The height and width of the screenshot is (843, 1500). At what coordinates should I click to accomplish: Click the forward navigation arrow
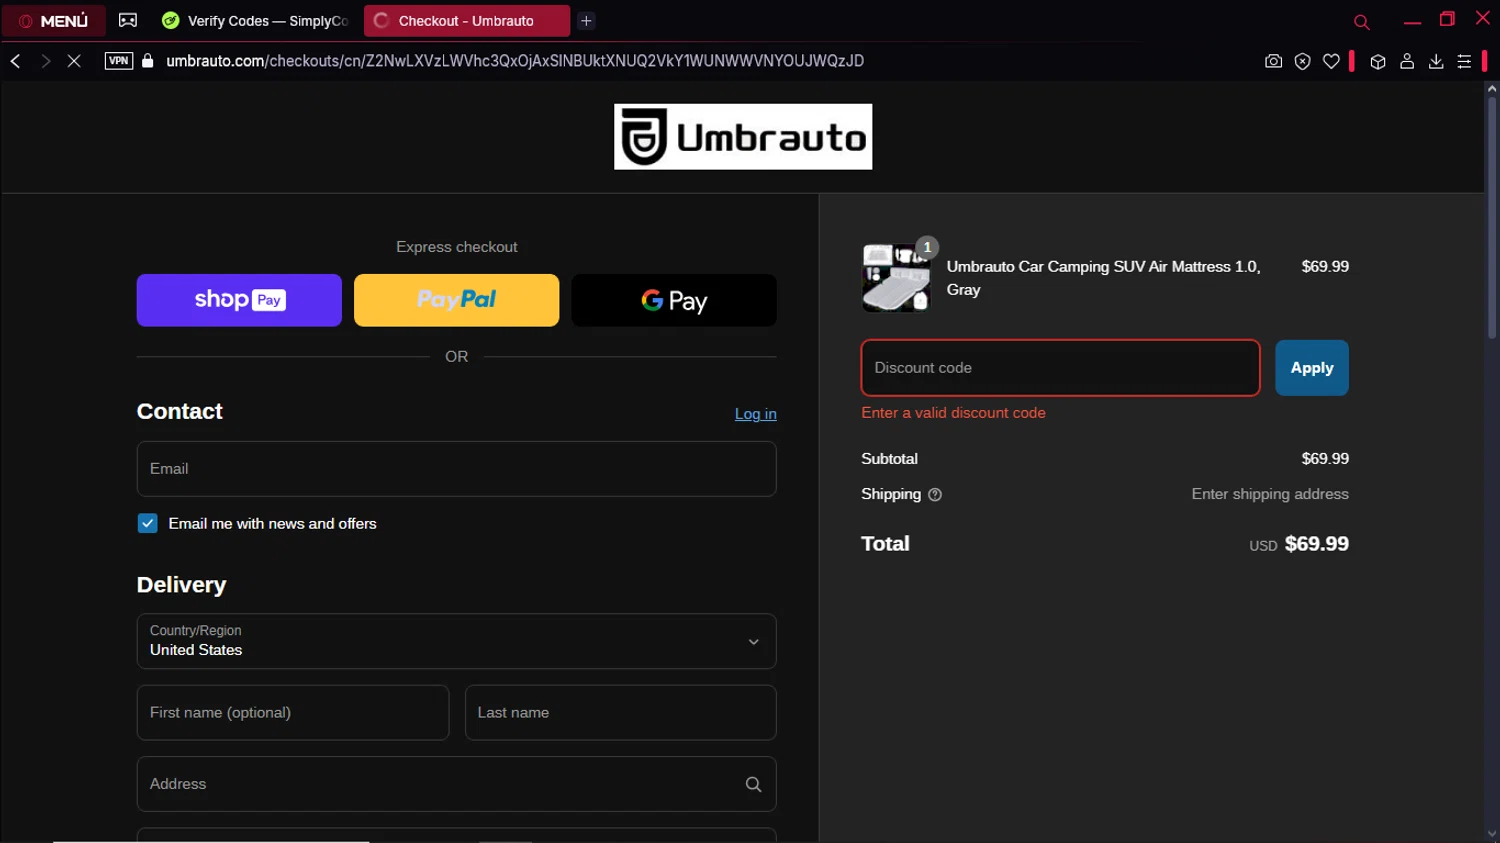tap(45, 61)
